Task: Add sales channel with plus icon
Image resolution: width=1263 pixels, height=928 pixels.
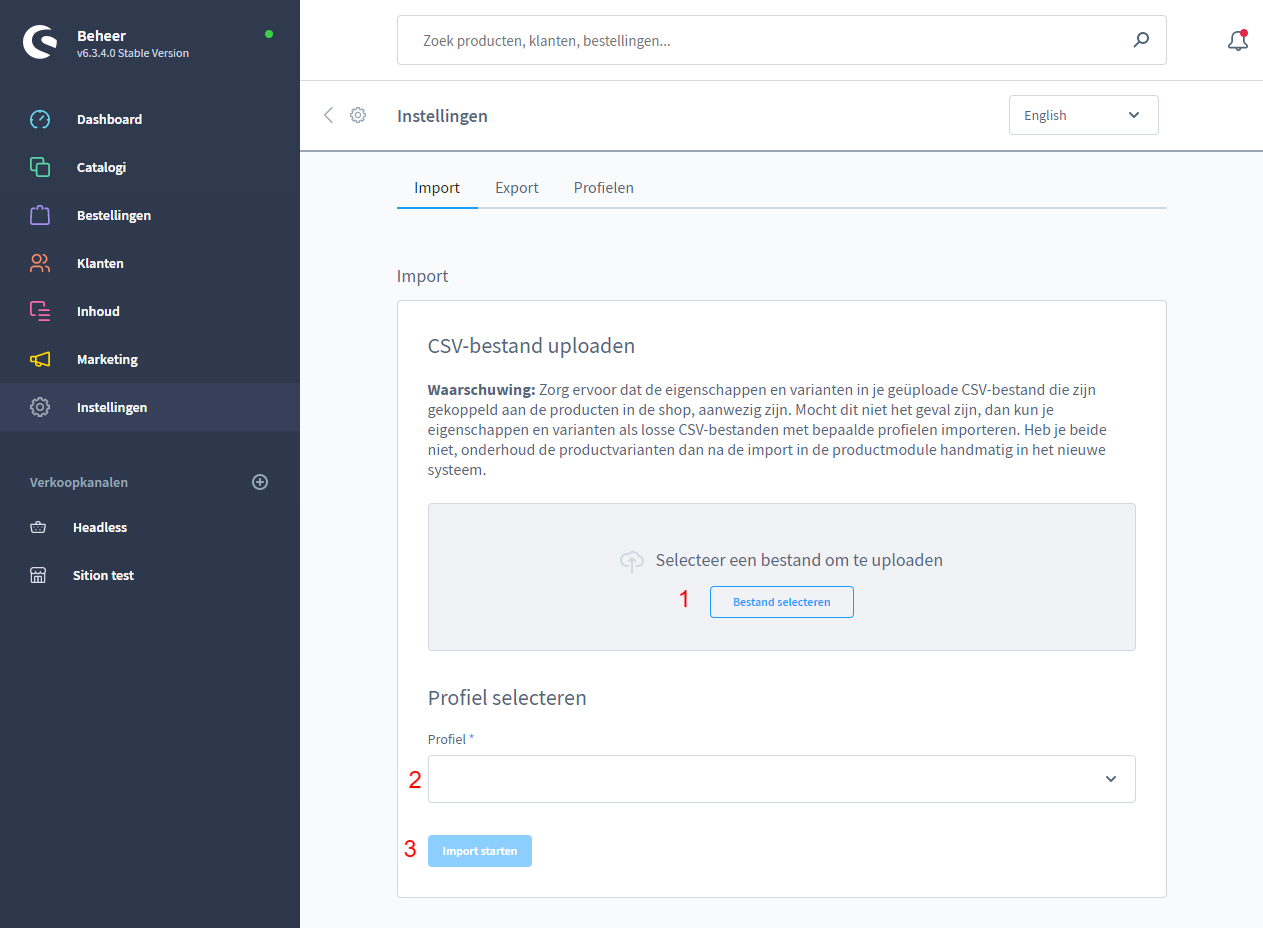Action: (260, 482)
